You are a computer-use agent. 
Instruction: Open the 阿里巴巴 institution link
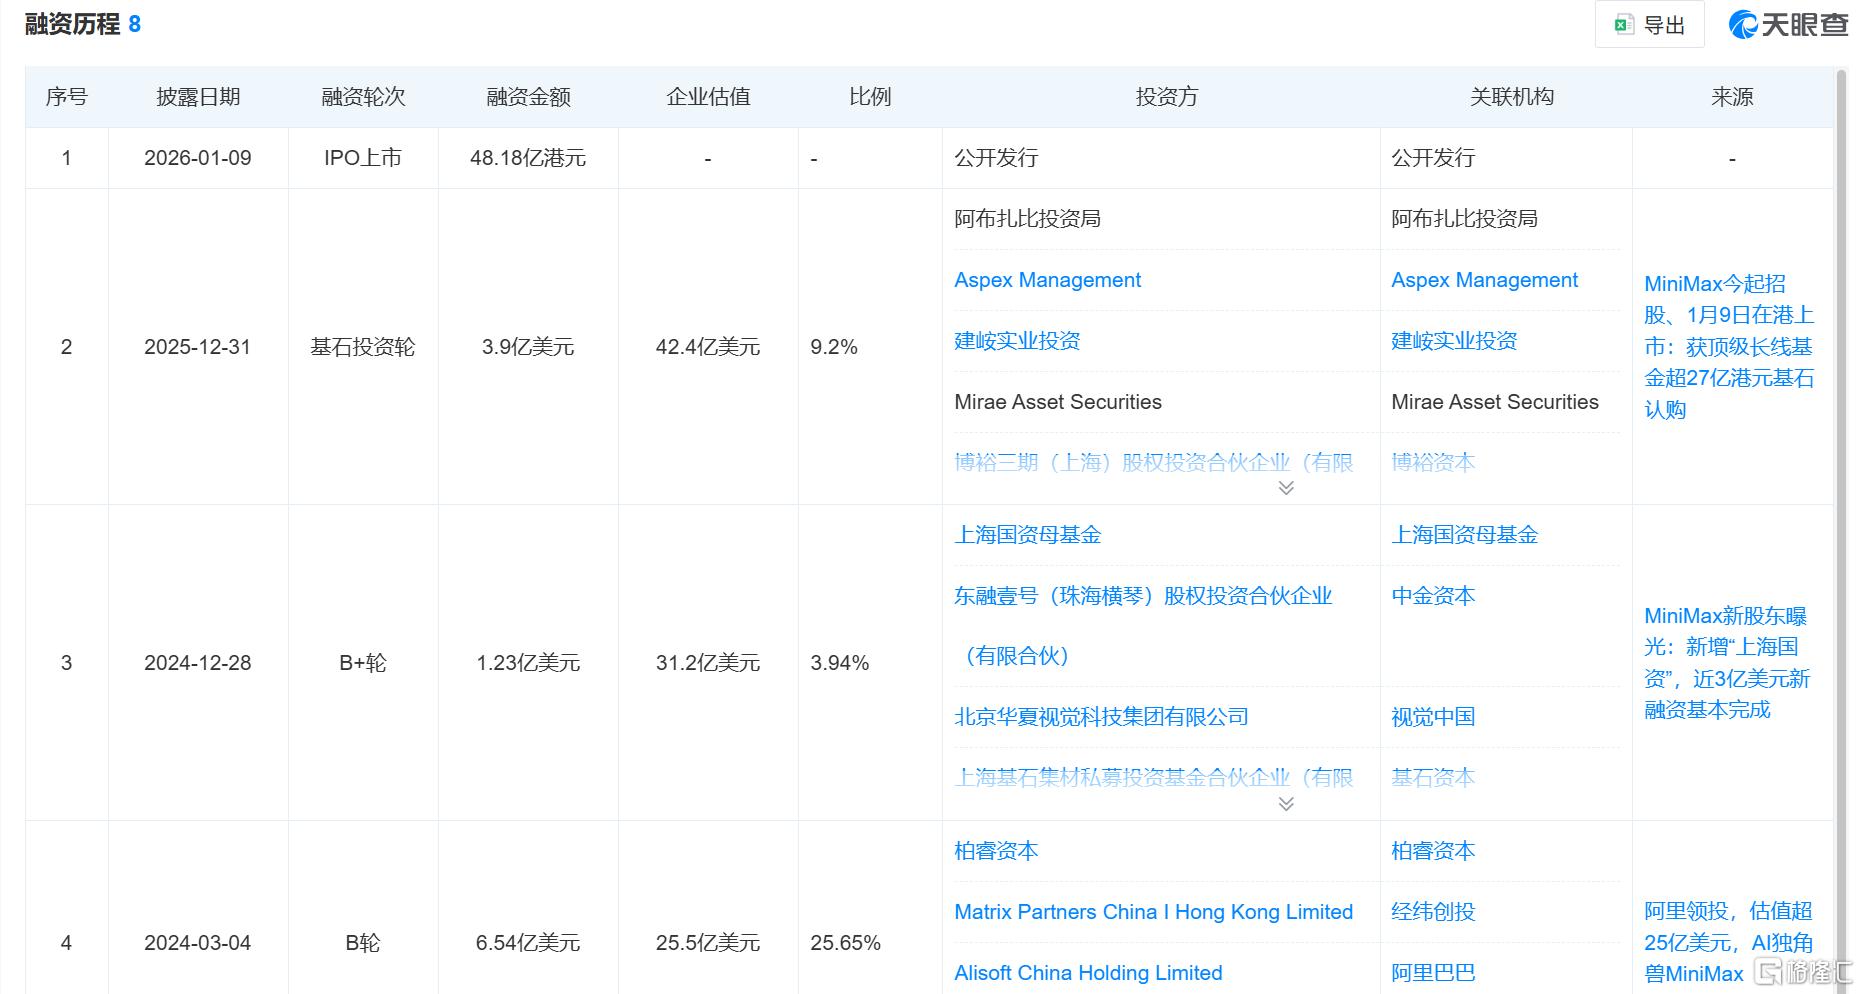point(1433,973)
